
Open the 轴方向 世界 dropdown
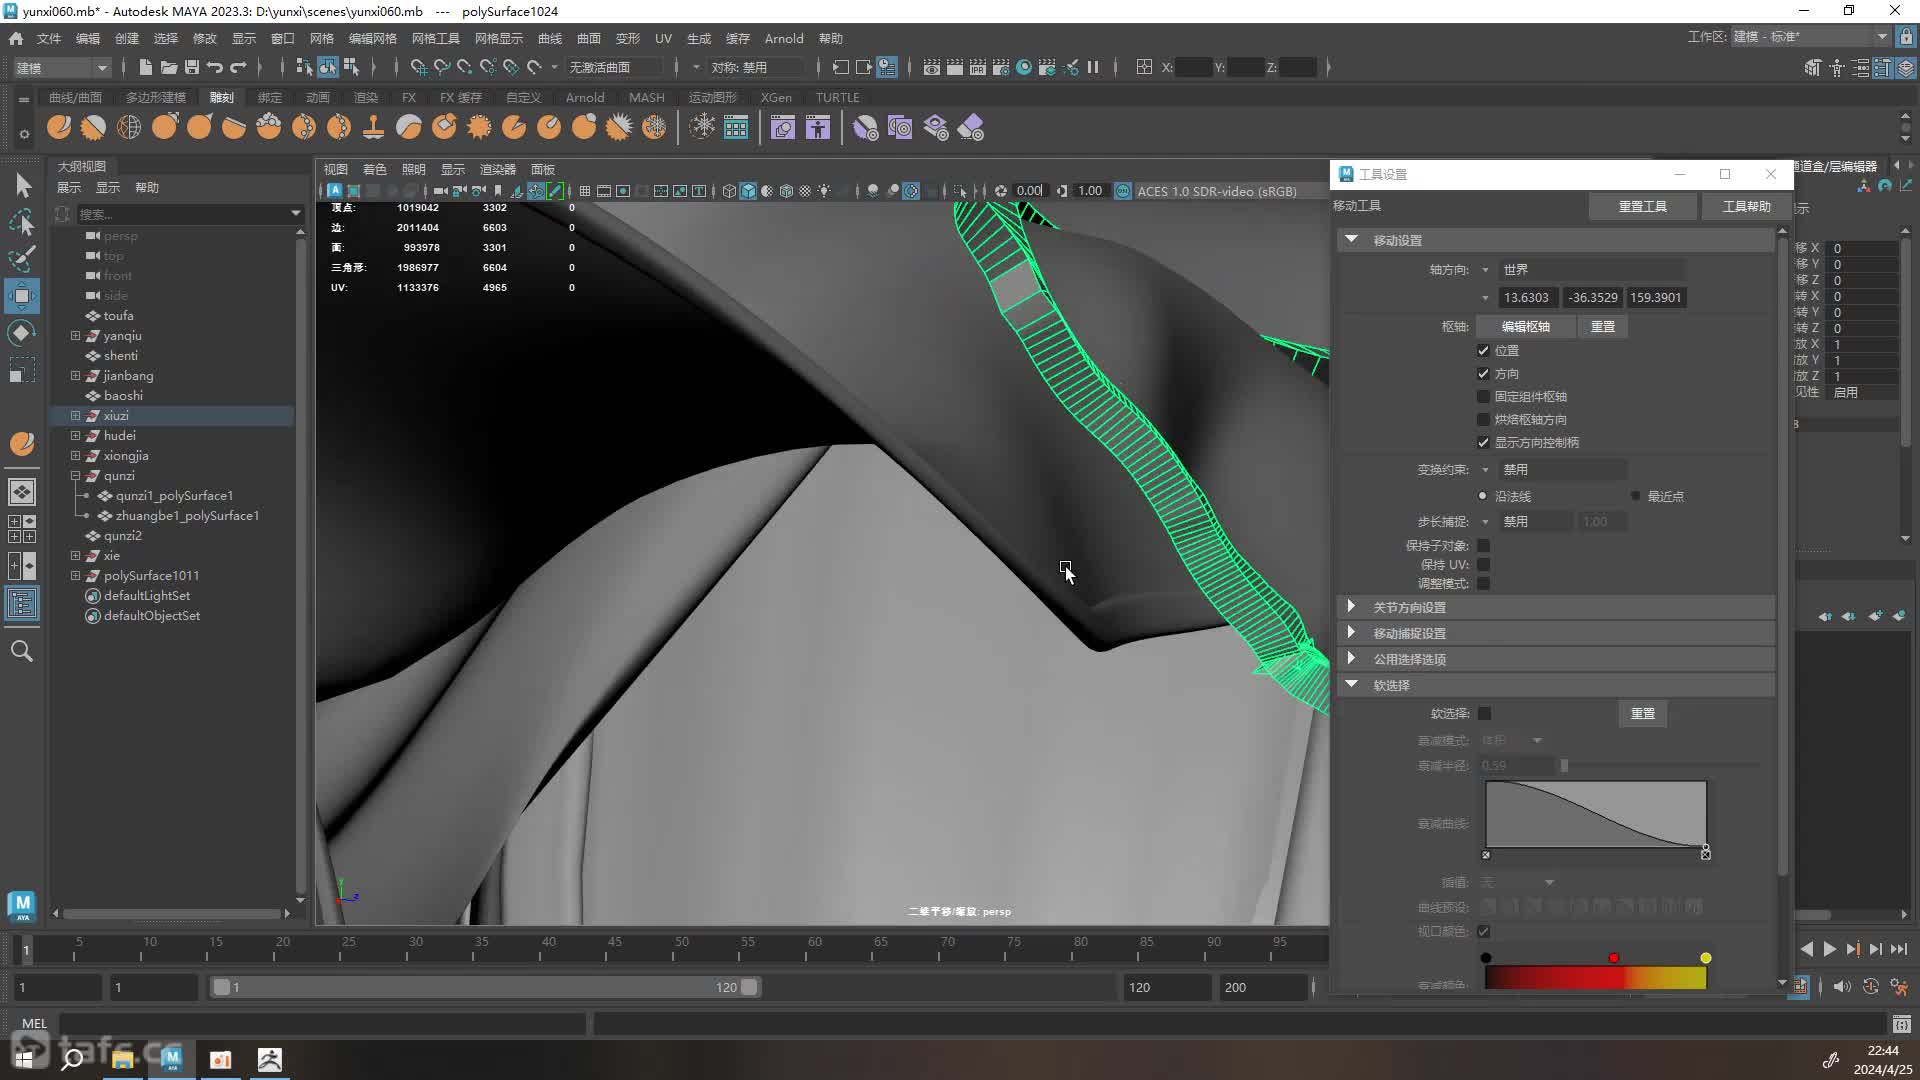tap(1590, 270)
